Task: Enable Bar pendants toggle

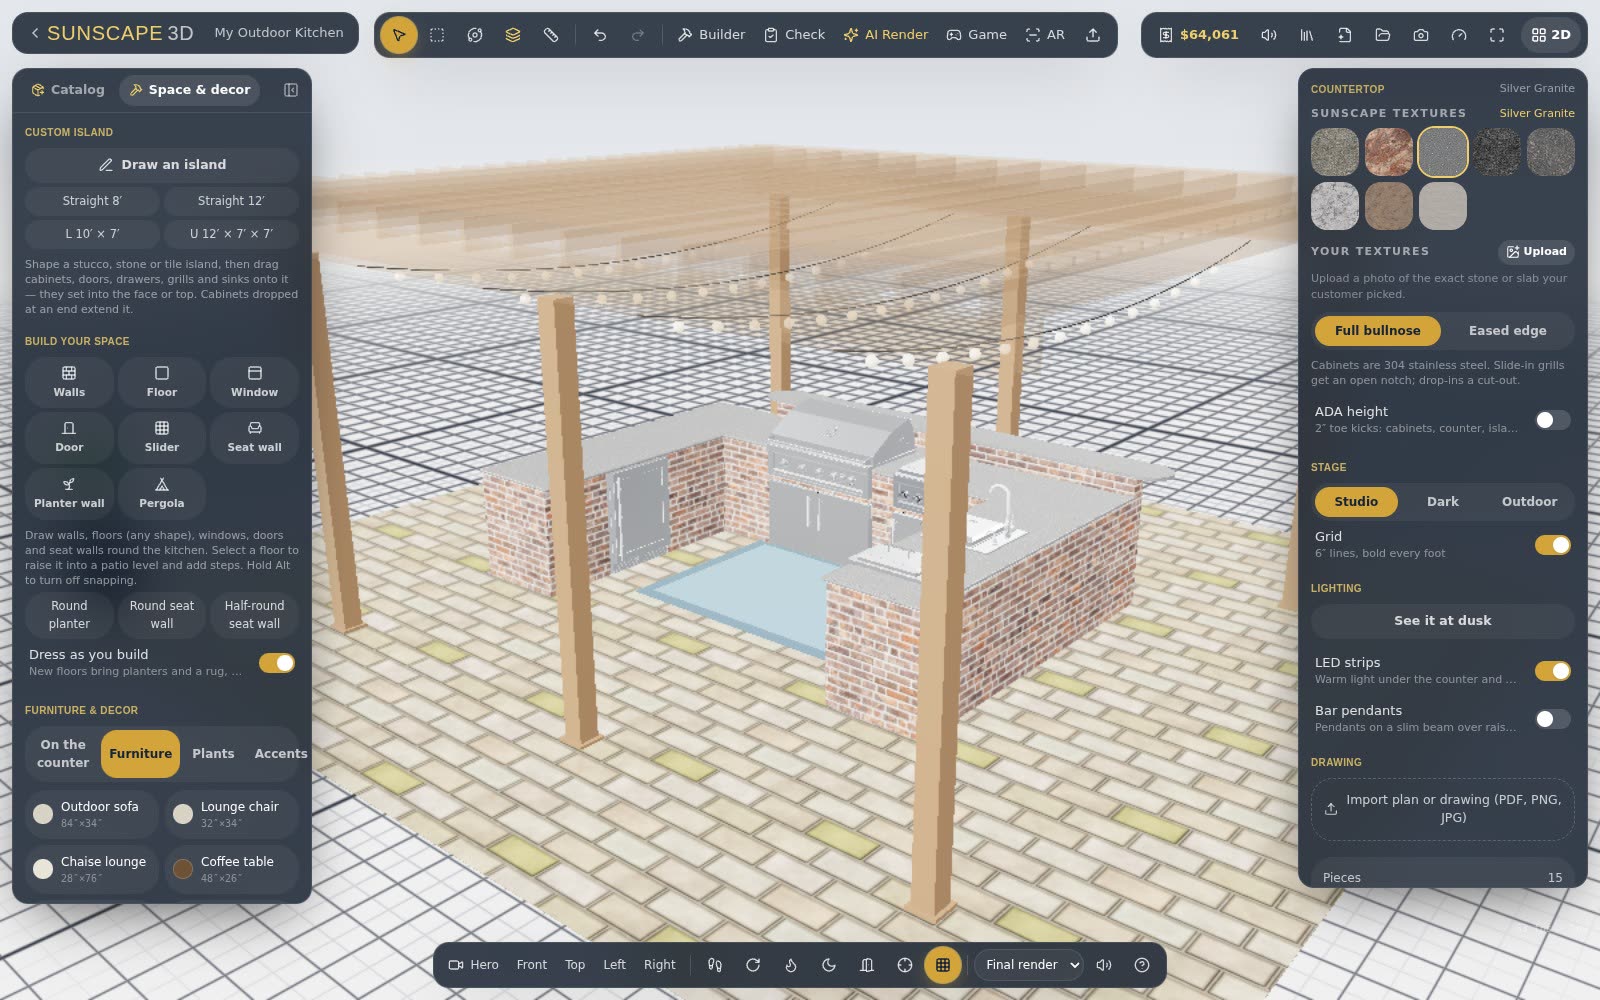Action: 1552,719
